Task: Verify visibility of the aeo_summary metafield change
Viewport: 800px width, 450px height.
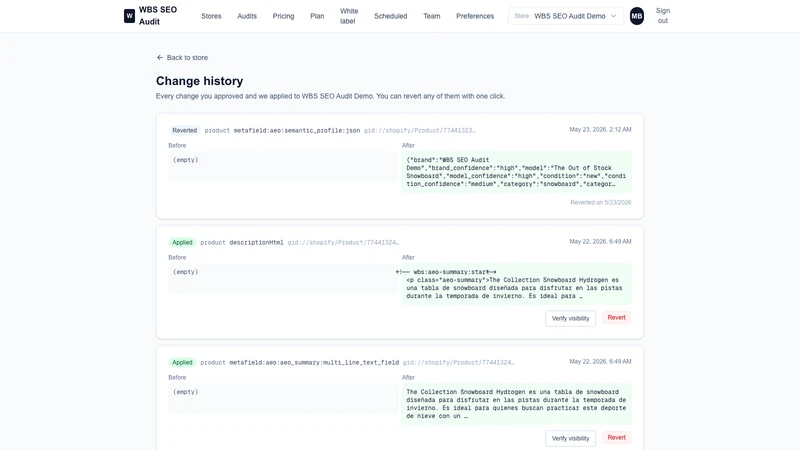Action: [x=570, y=438]
